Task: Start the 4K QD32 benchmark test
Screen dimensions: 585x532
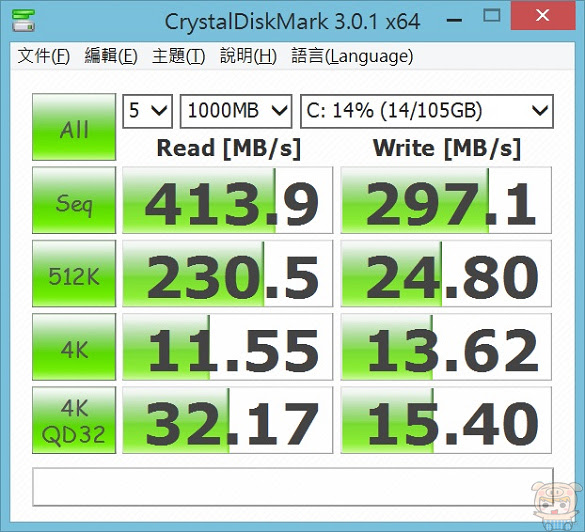Action: click(x=74, y=420)
